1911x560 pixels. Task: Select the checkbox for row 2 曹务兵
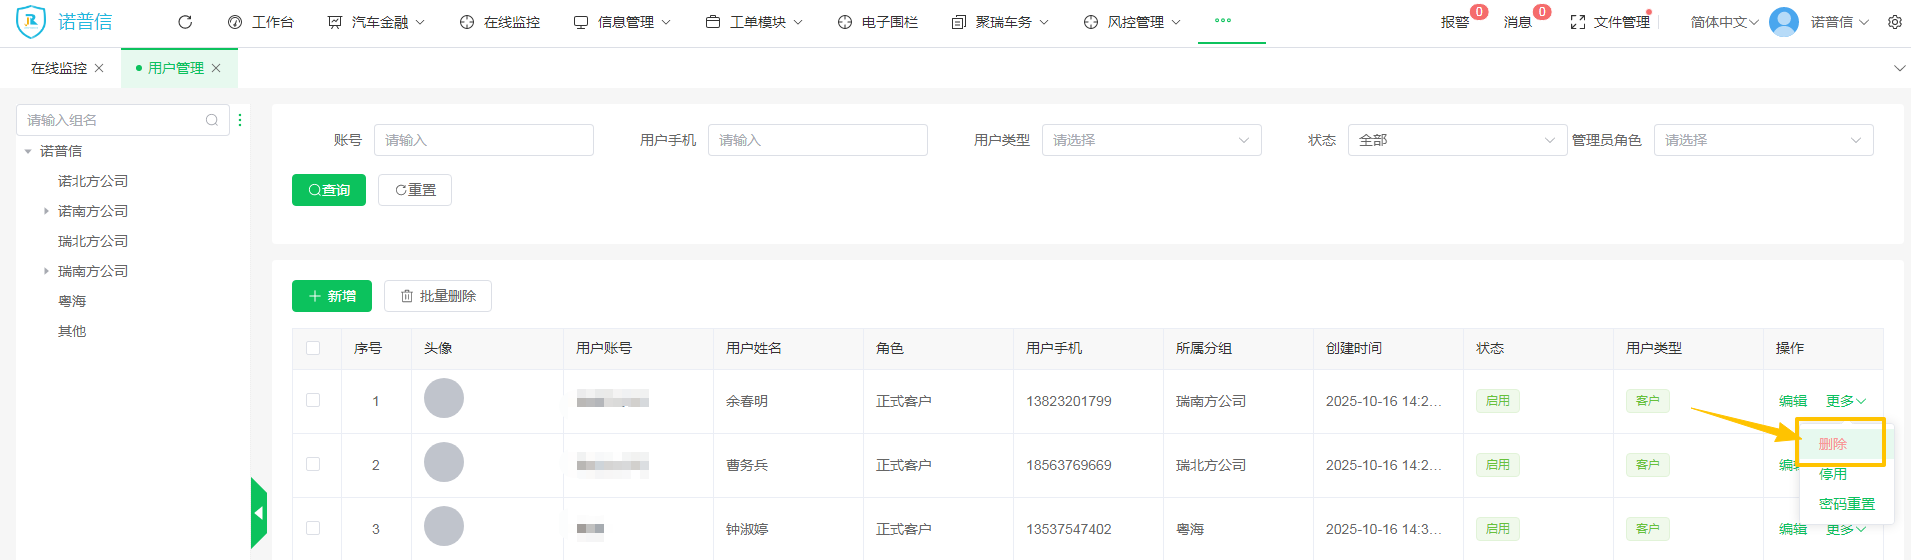(313, 464)
